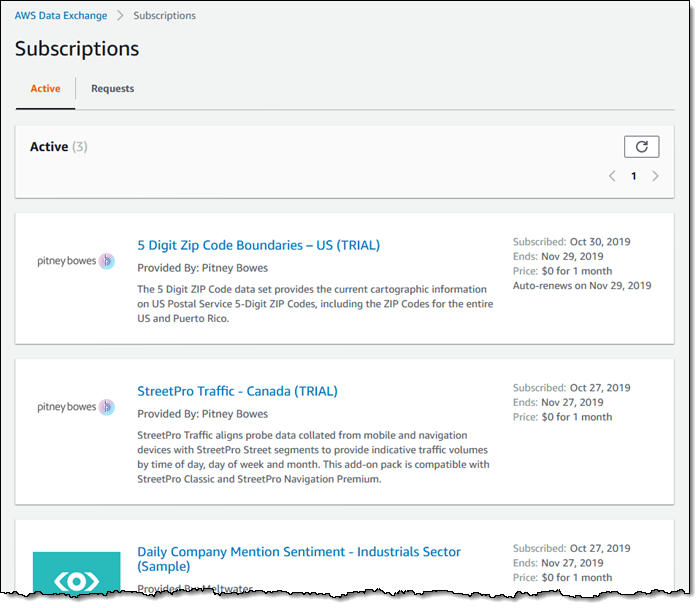The width and height of the screenshot is (700, 608).
Task: Go to the previous page arrow
Action: coord(612,176)
